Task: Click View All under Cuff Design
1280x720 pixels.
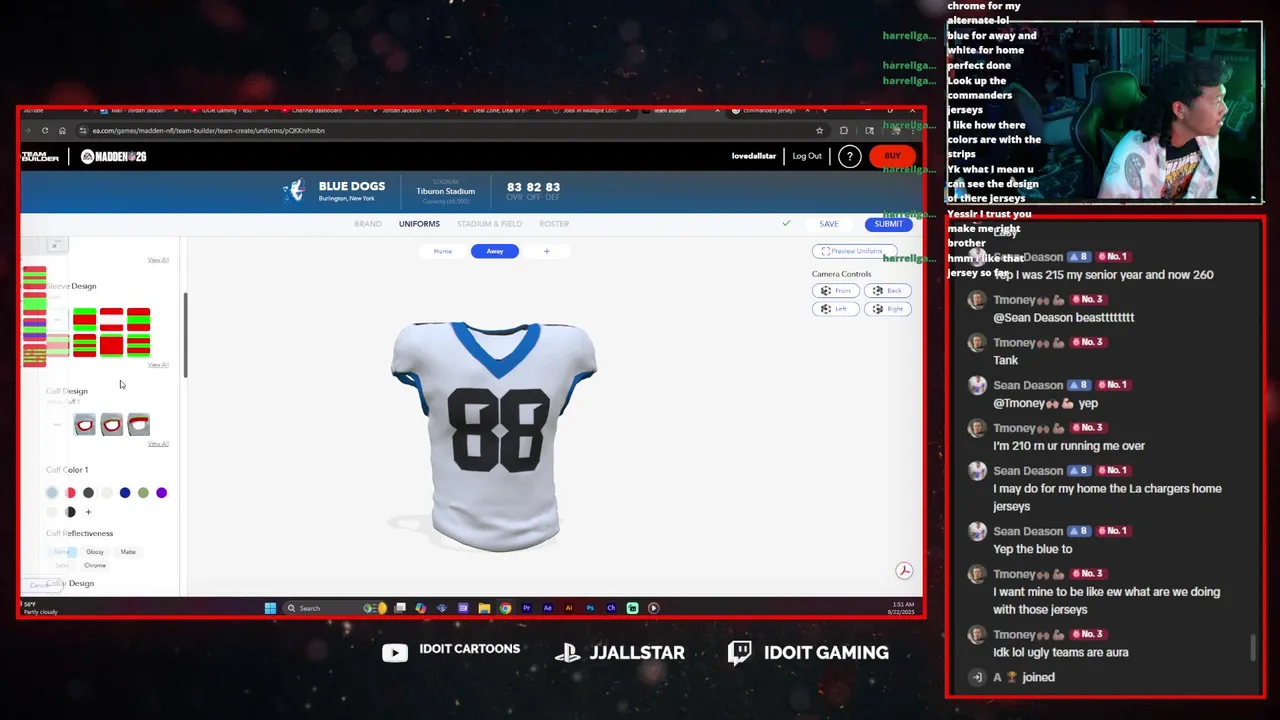Action: click(158, 444)
